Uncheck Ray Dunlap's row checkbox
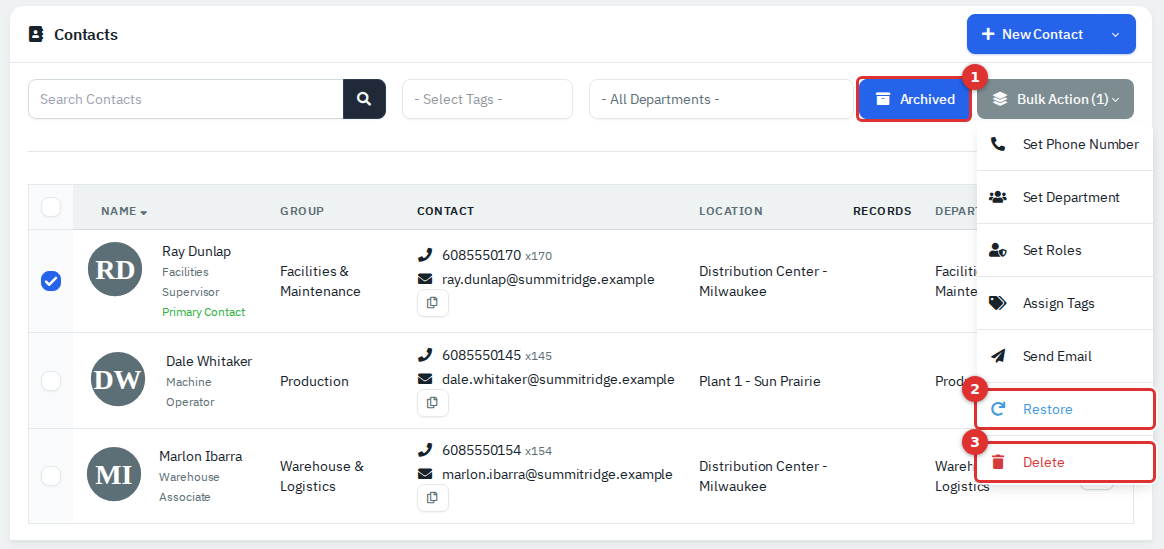Viewport: 1164px width, 549px height. 51,281
